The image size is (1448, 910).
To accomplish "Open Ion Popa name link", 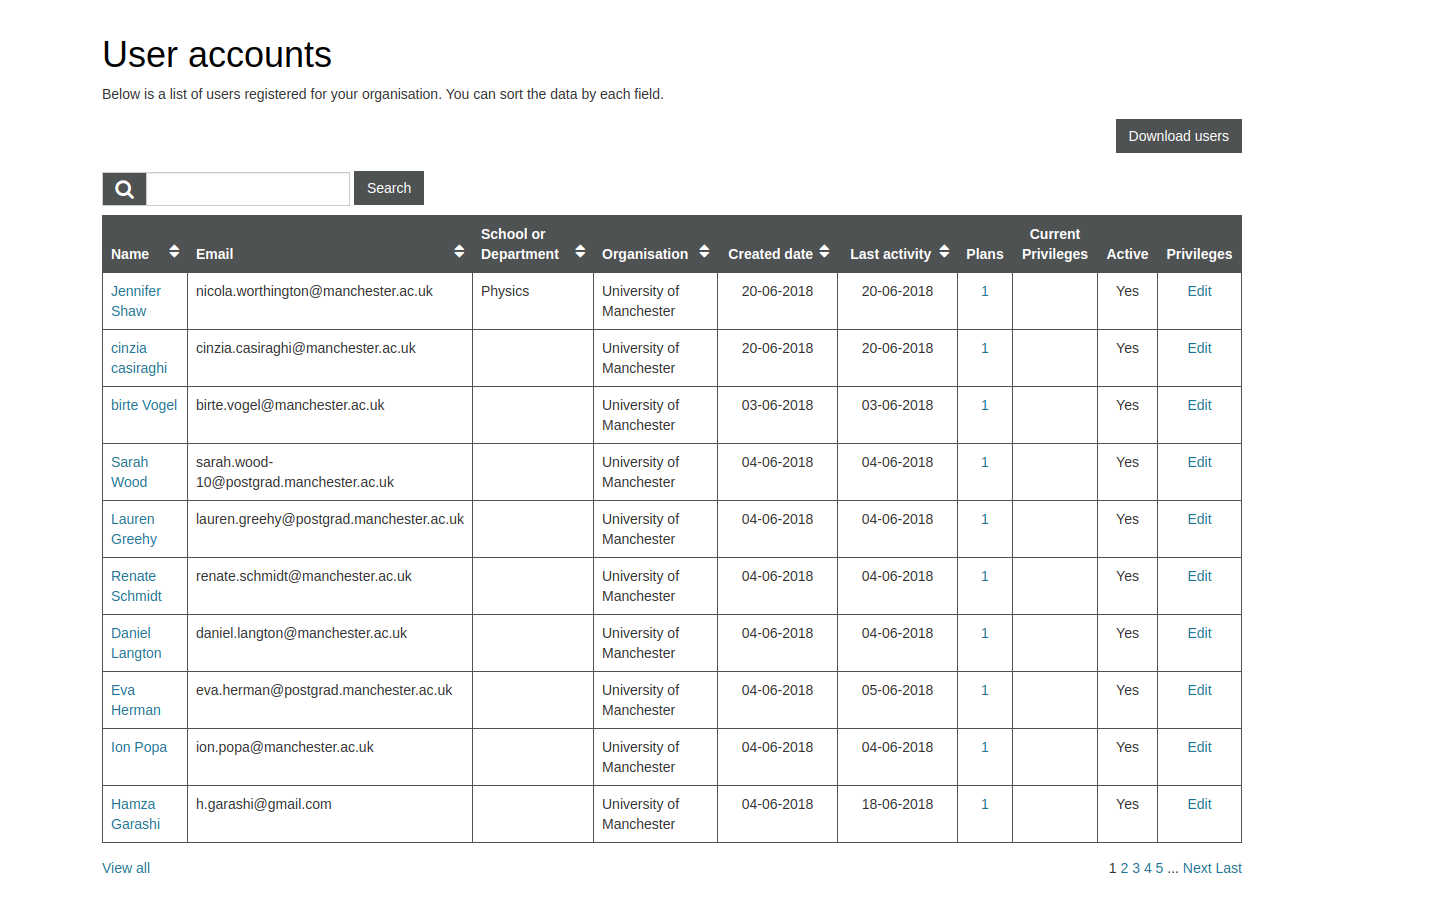I will pyautogui.click(x=139, y=747).
